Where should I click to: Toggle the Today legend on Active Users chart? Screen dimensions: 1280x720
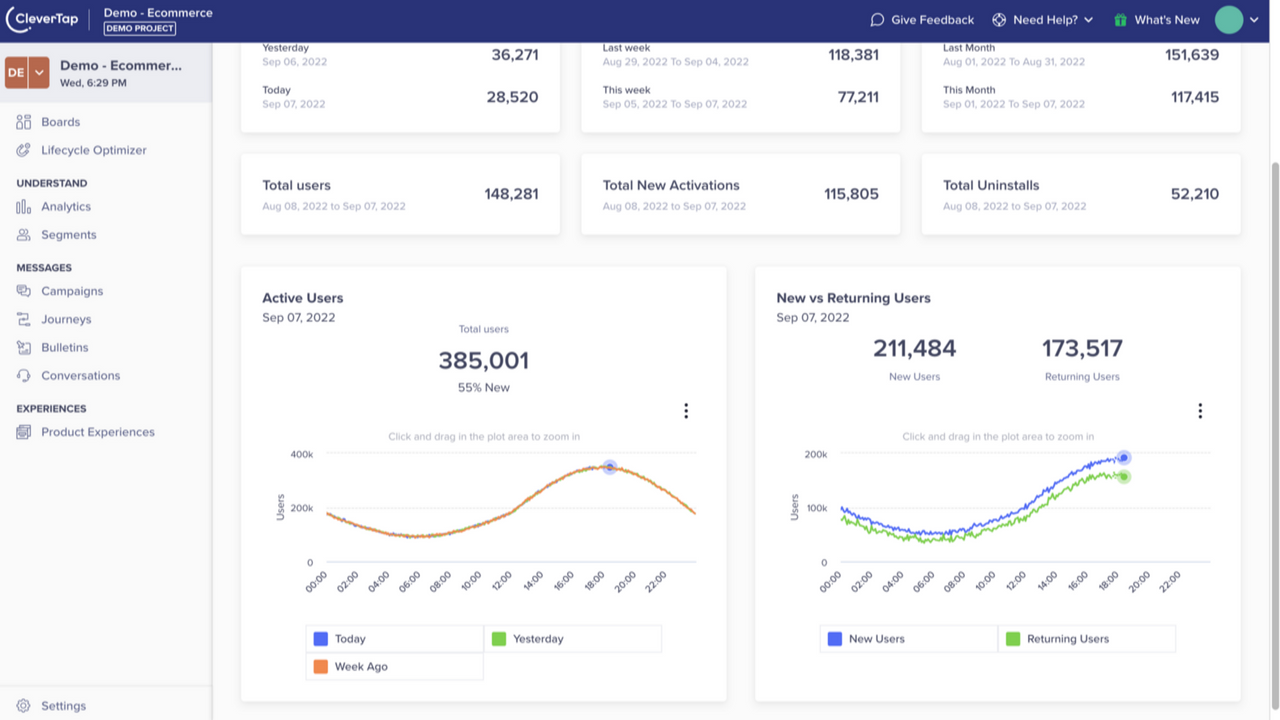[x=340, y=638]
